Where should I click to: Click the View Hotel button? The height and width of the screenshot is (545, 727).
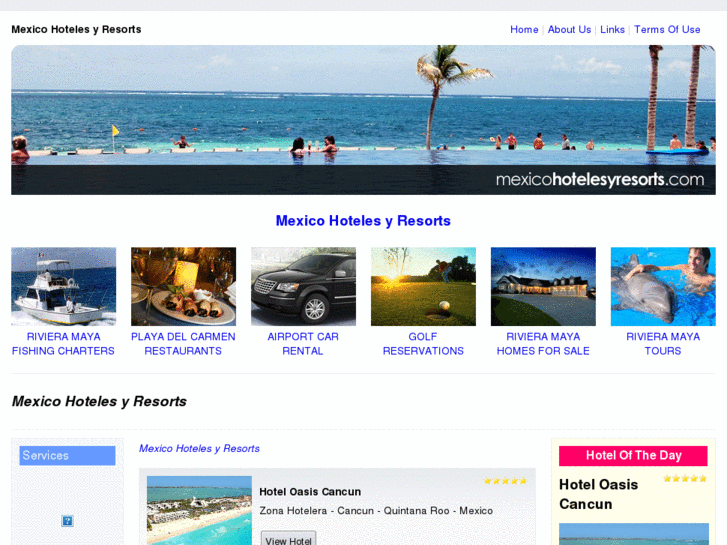[x=288, y=539]
